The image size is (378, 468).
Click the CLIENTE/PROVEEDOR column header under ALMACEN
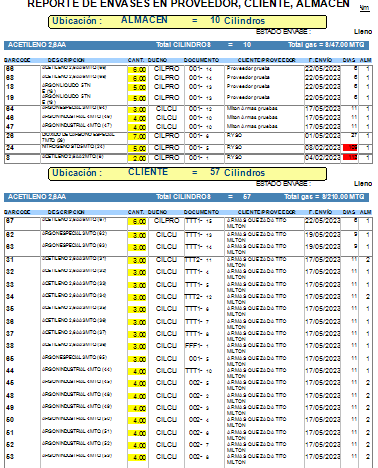pos(266,60)
